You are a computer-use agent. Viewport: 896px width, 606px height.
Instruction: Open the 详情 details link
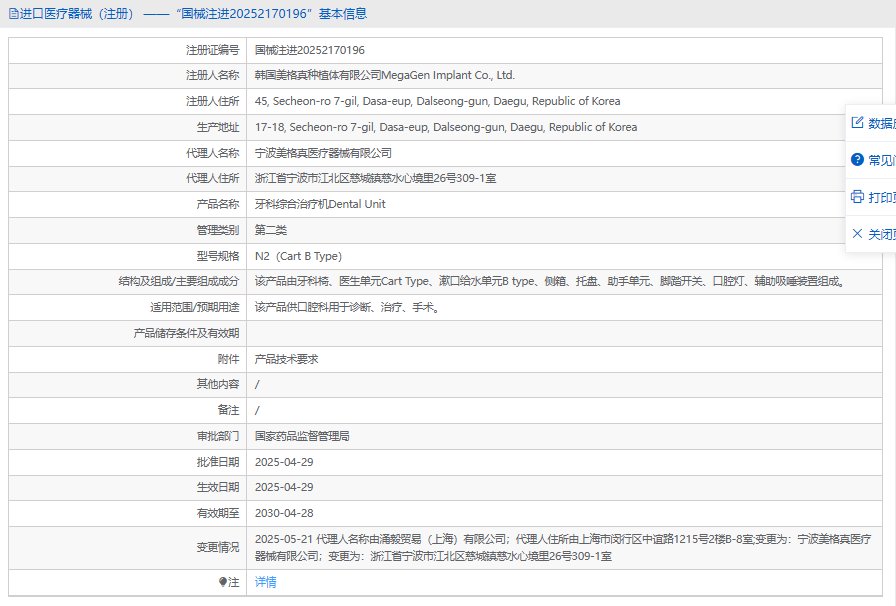click(265, 582)
